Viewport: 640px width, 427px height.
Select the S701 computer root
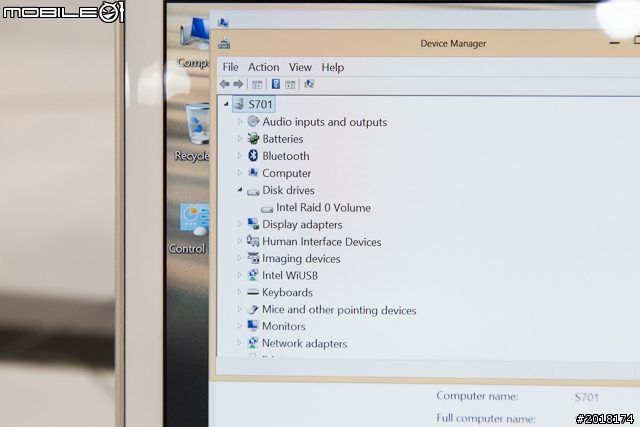coord(254,105)
